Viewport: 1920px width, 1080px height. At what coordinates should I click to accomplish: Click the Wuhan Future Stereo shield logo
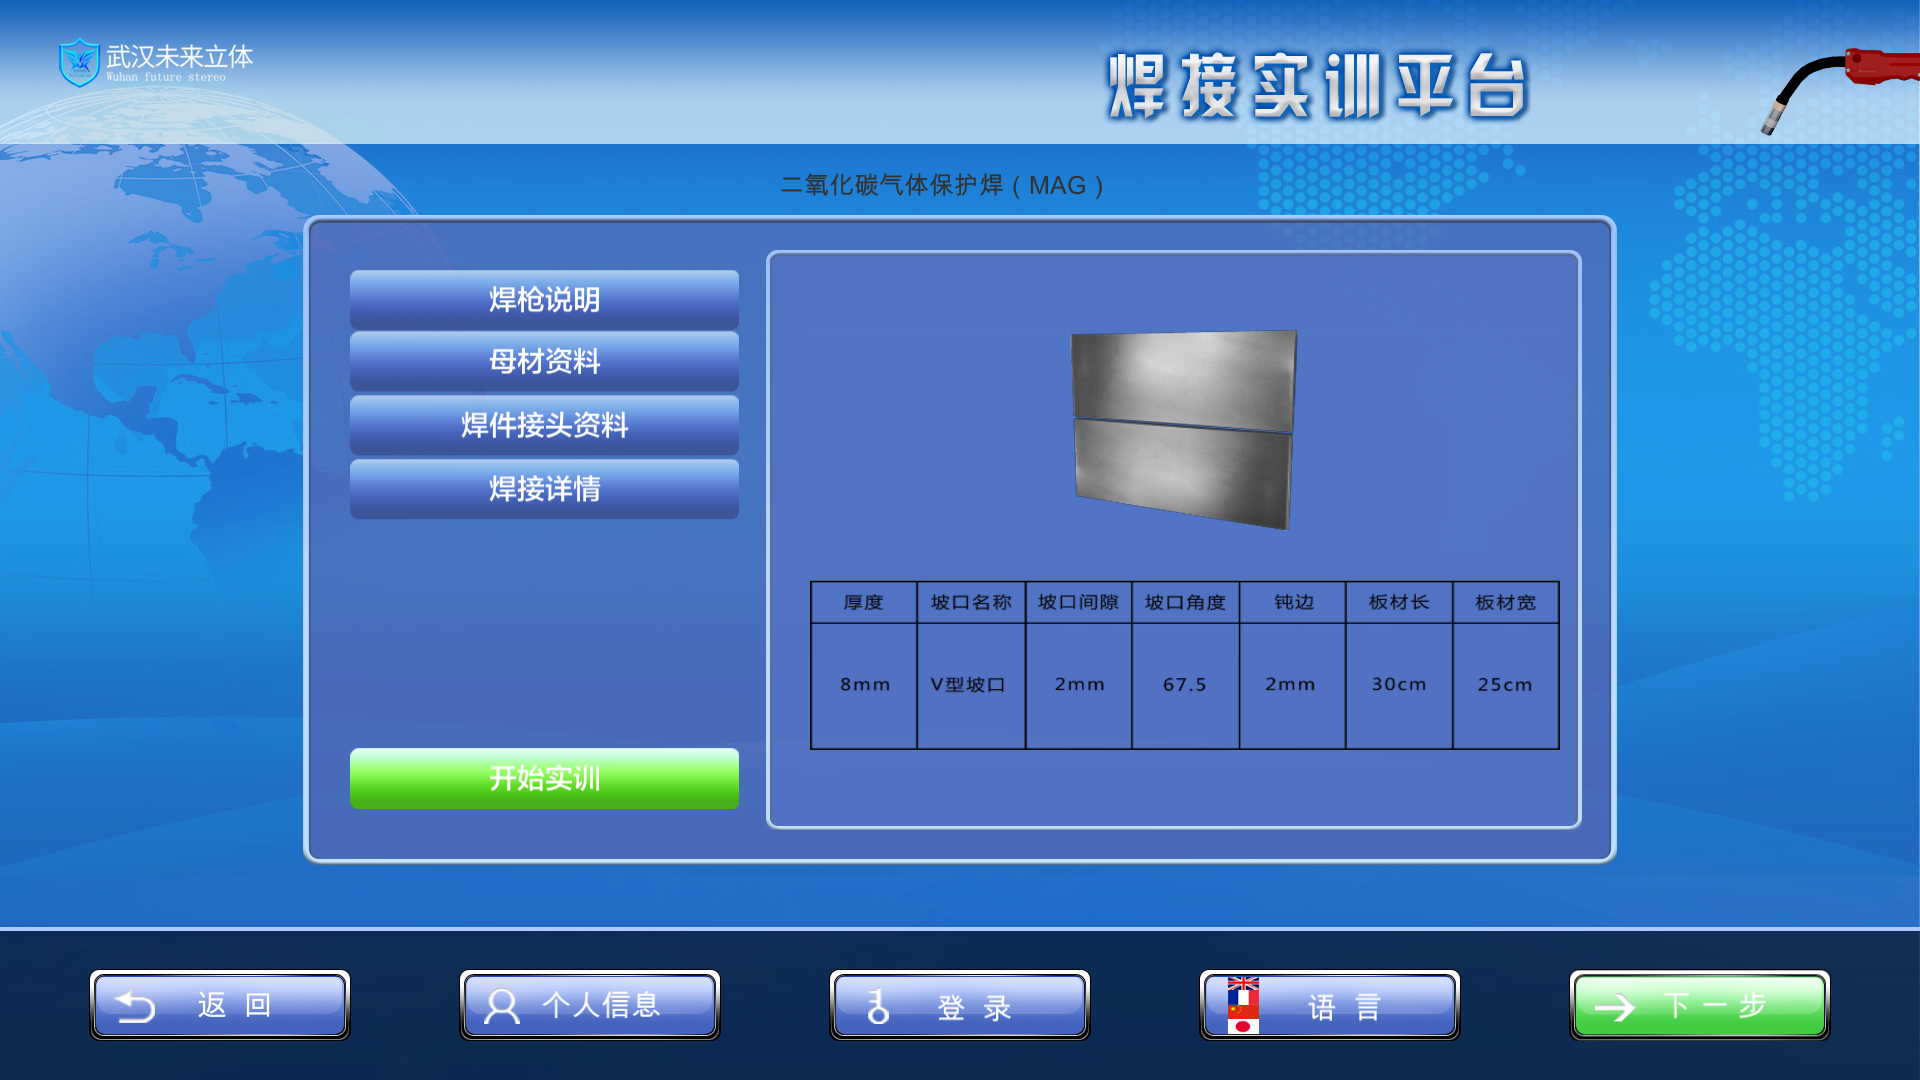pyautogui.click(x=79, y=62)
